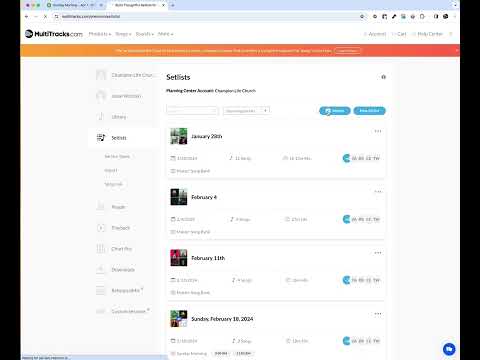The height and width of the screenshot is (360, 480).
Task: Click the blue app icon on February 4 row
Action: (x=346, y=219)
